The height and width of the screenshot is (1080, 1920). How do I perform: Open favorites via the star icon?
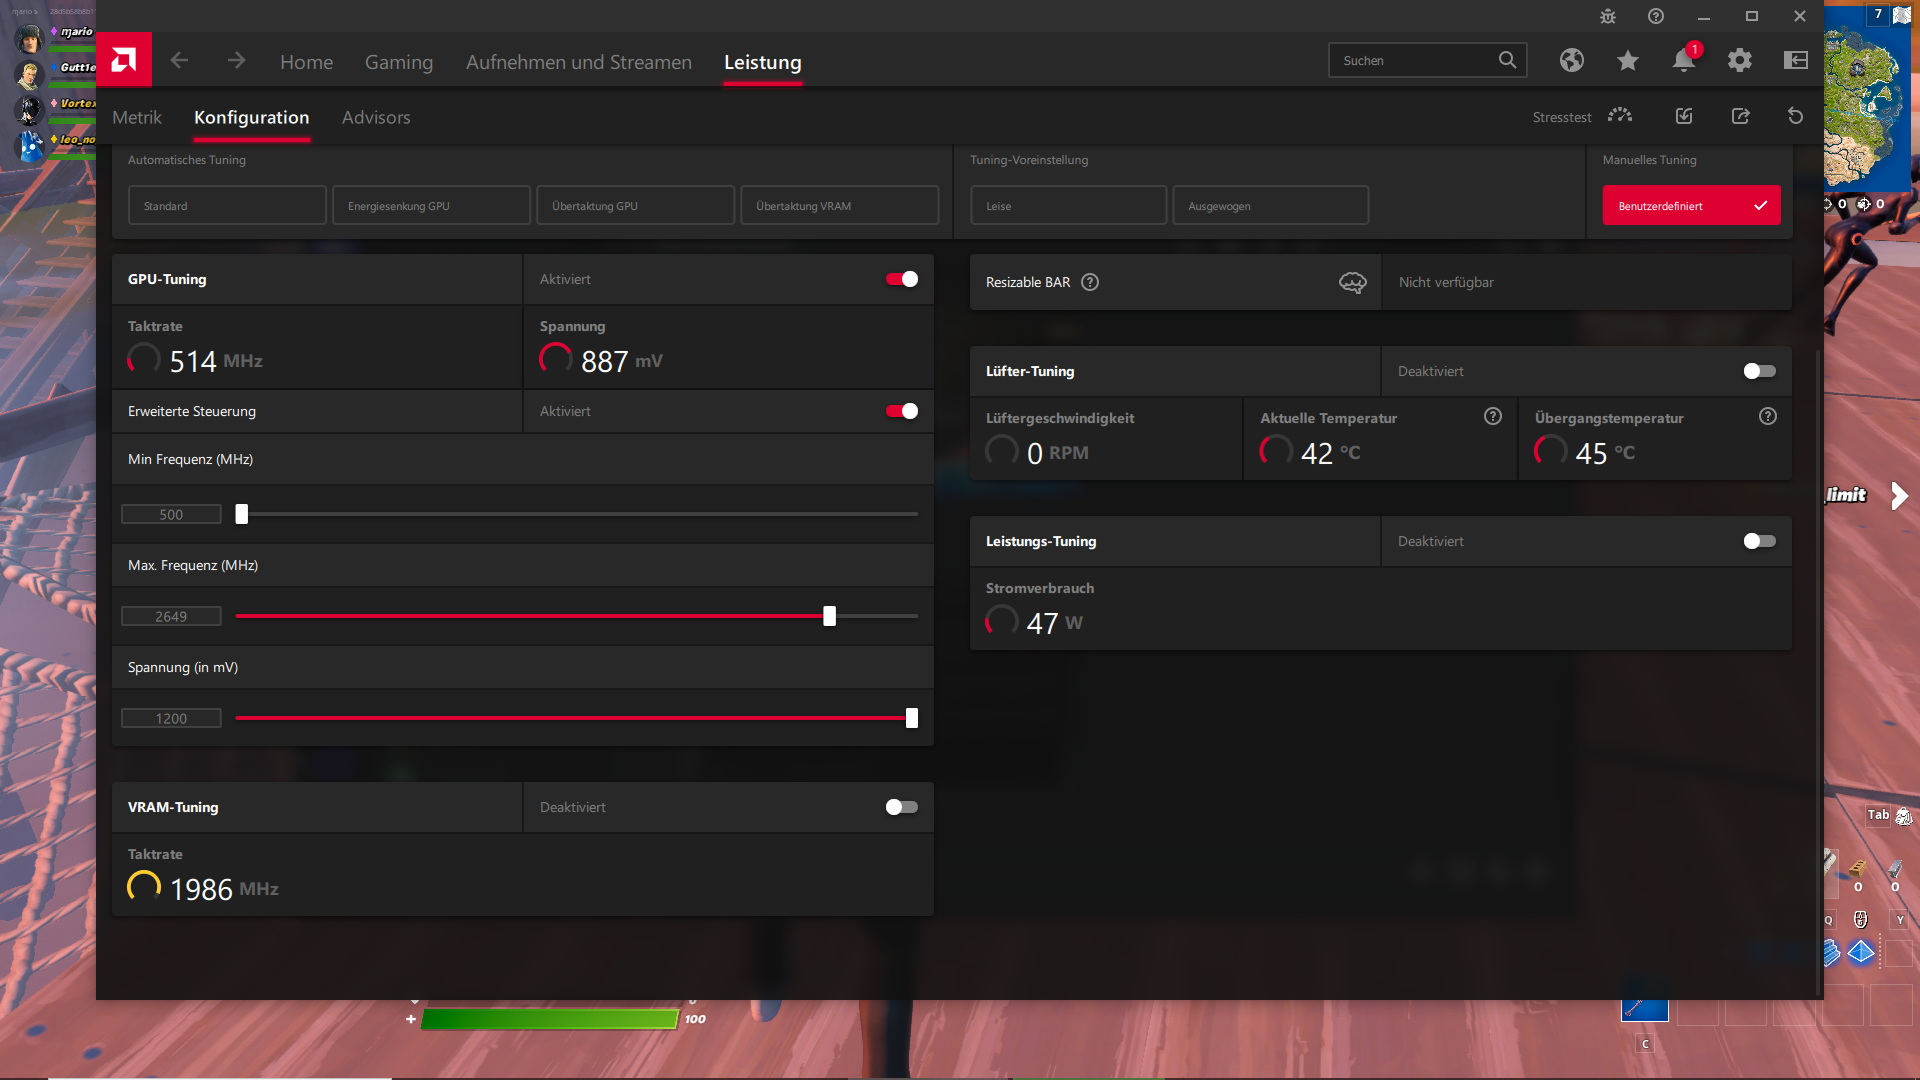tap(1627, 61)
